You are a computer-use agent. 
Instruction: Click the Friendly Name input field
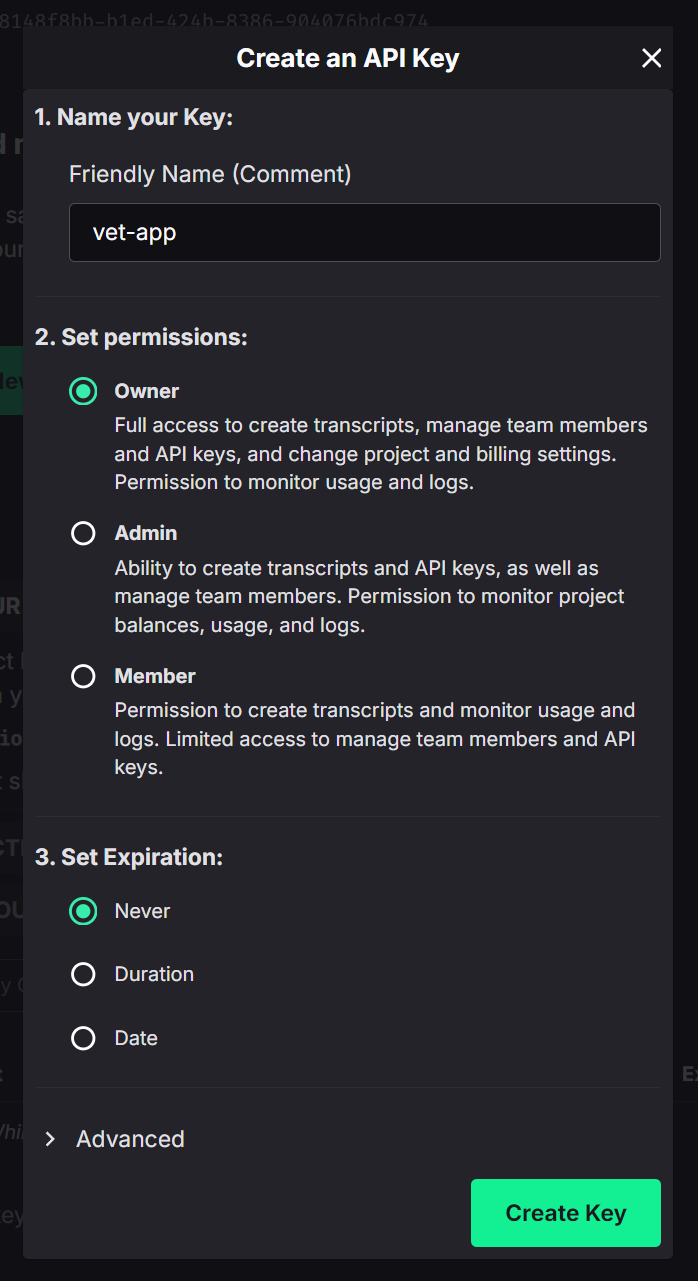tap(364, 233)
